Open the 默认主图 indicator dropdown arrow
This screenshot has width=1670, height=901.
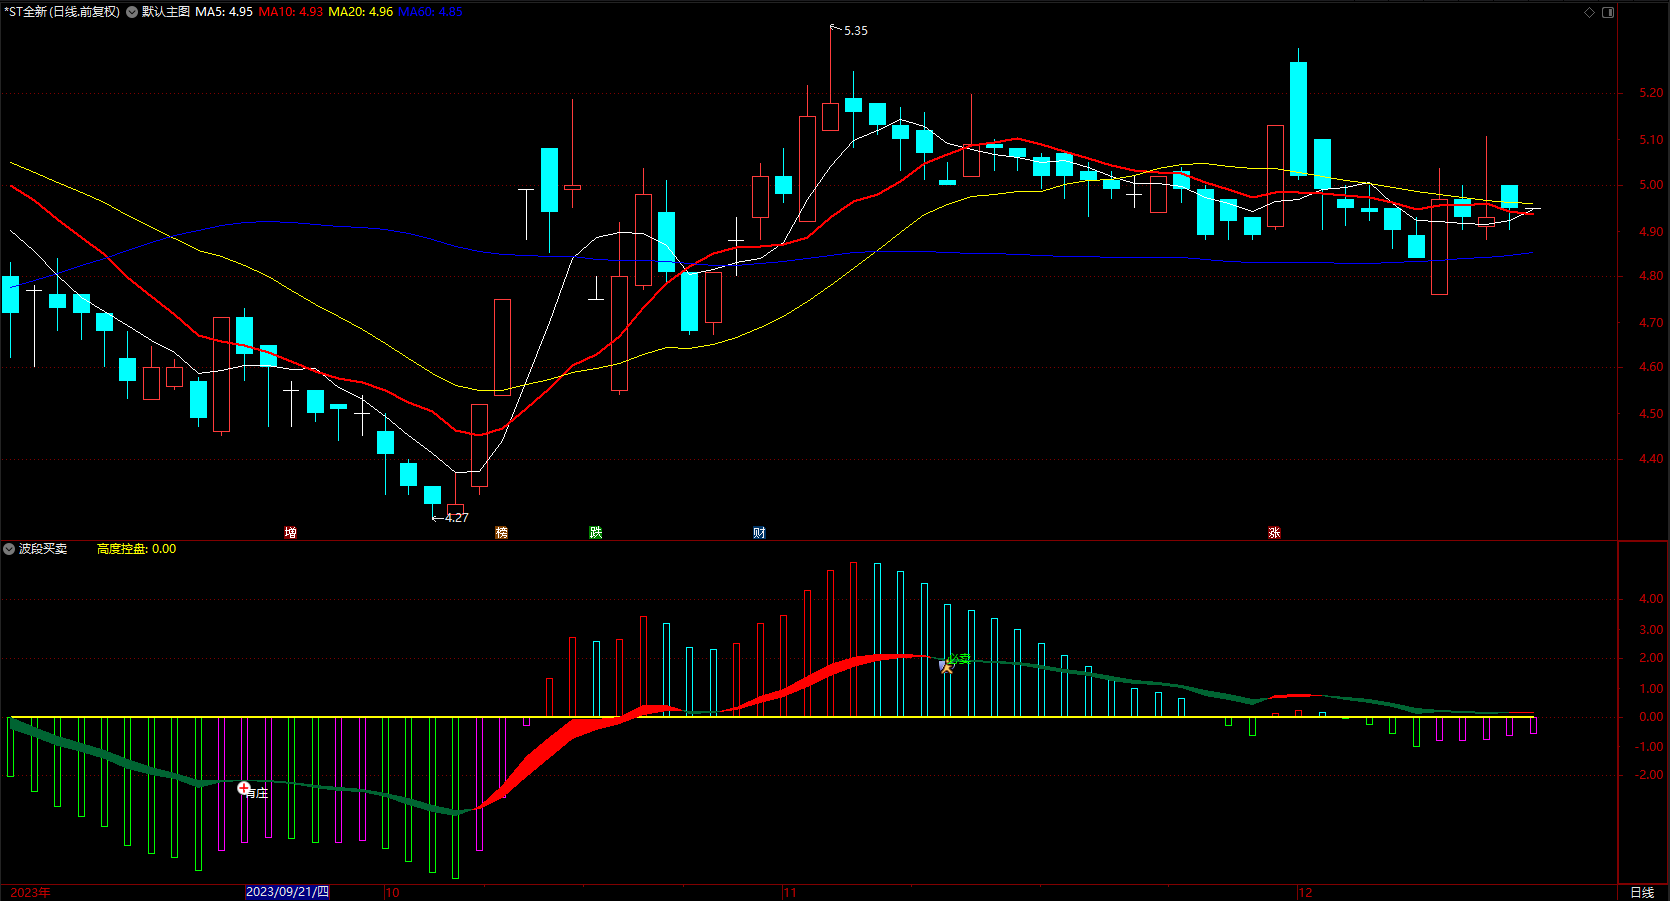coord(132,12)
